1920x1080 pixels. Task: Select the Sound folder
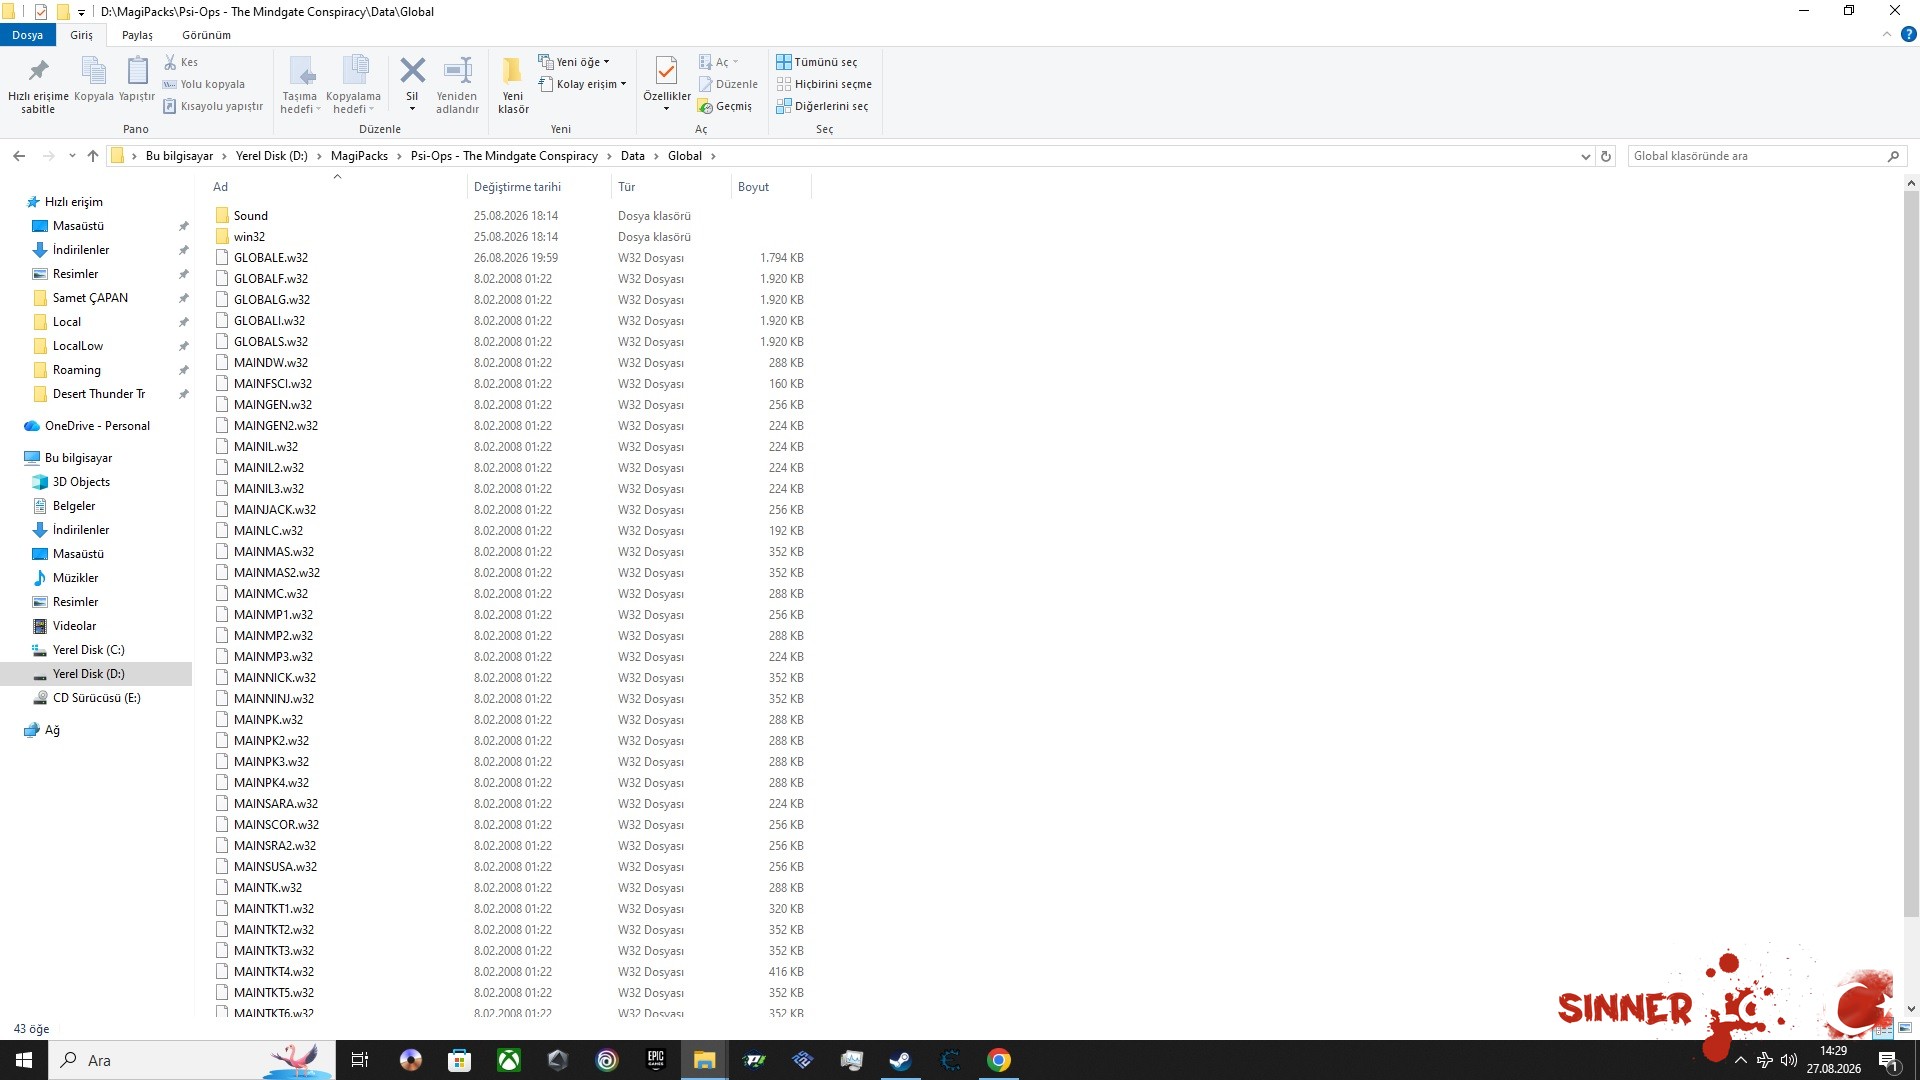250,216
